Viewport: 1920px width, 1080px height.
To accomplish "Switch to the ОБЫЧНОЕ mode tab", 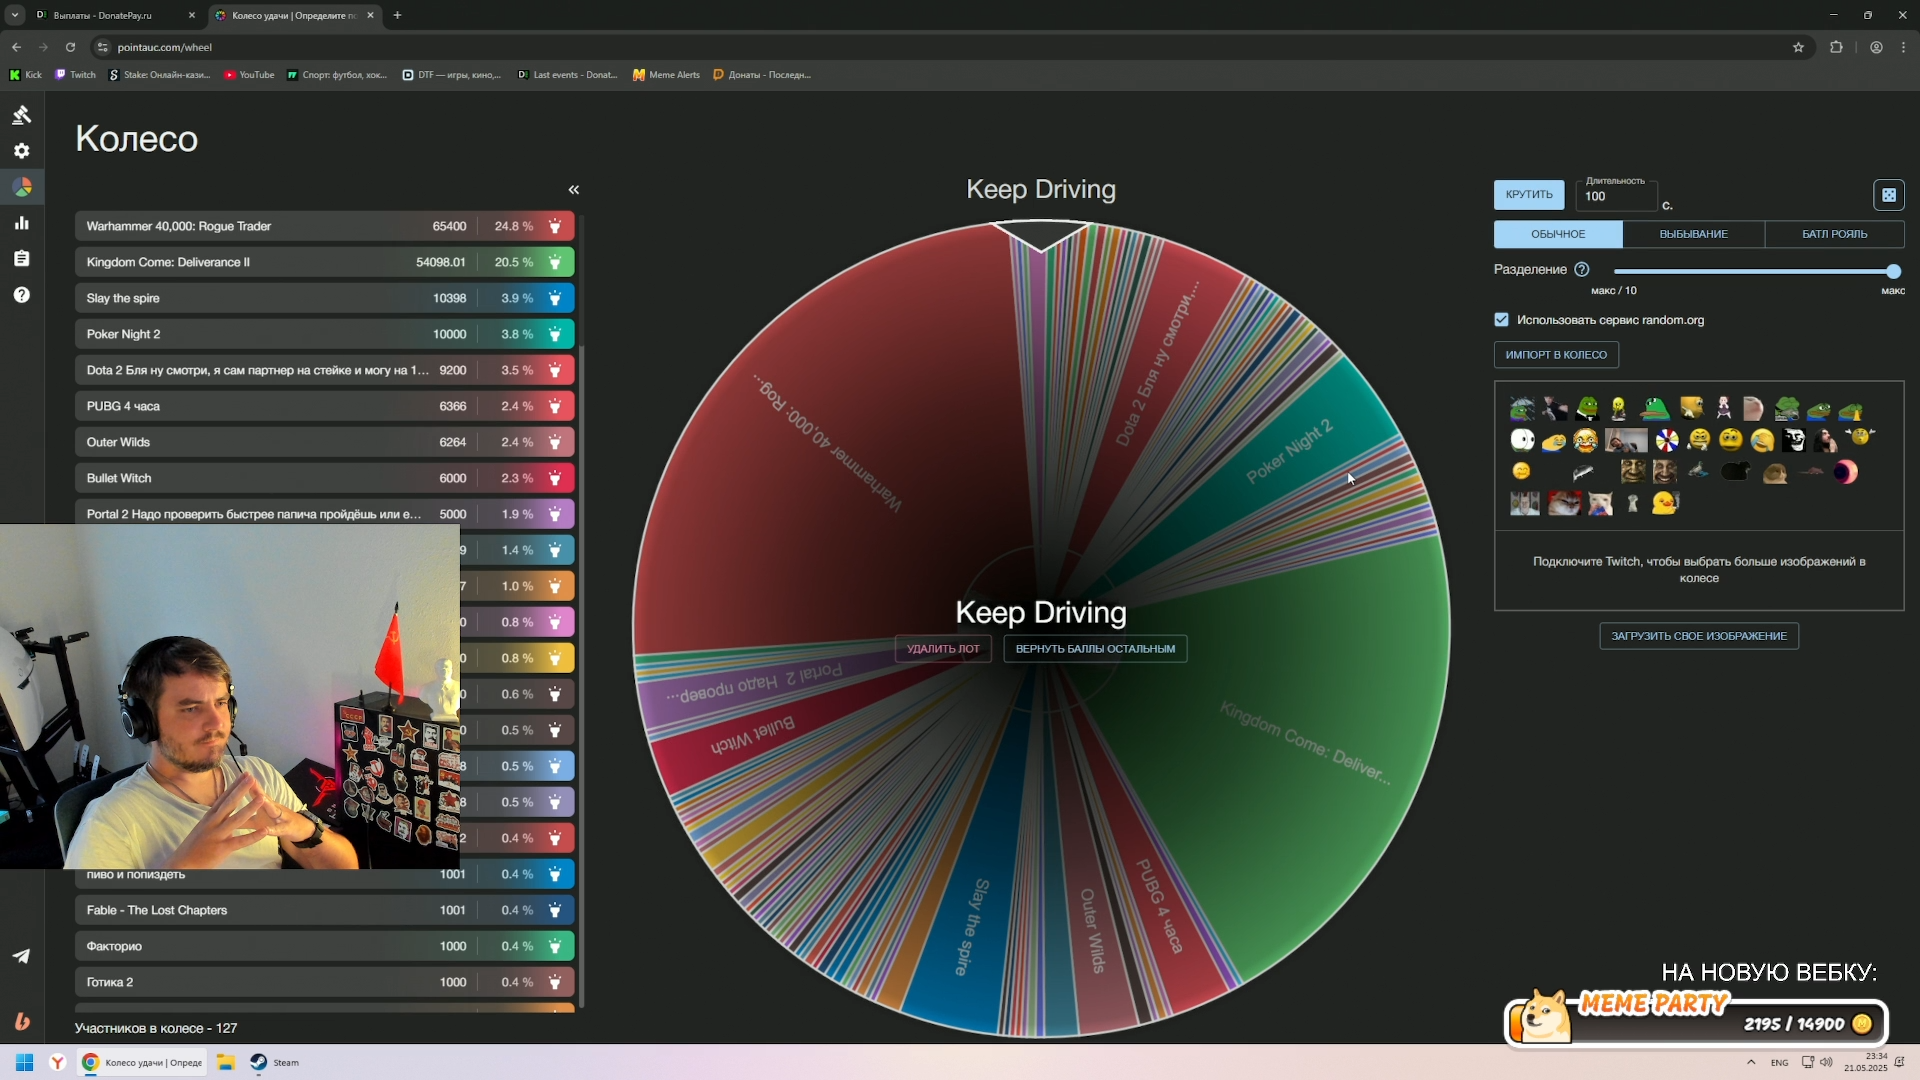I will pos(1558,234).
